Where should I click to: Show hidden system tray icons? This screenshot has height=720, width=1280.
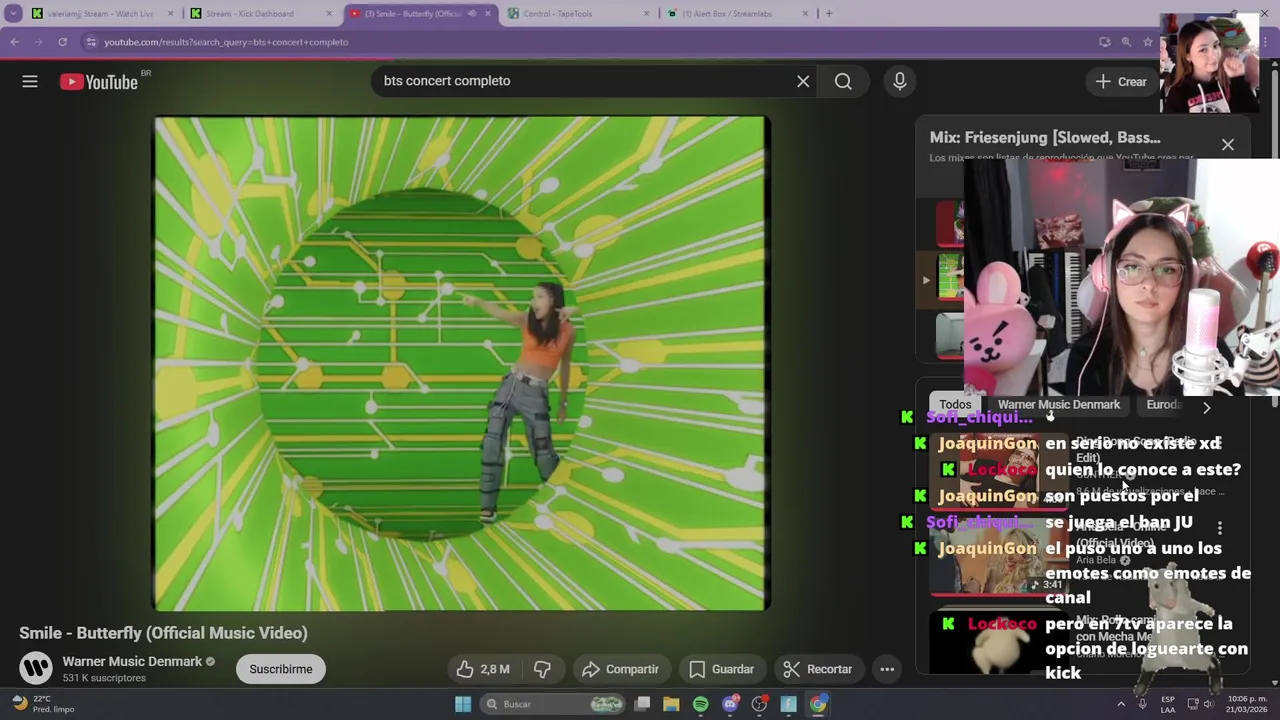1120,704
